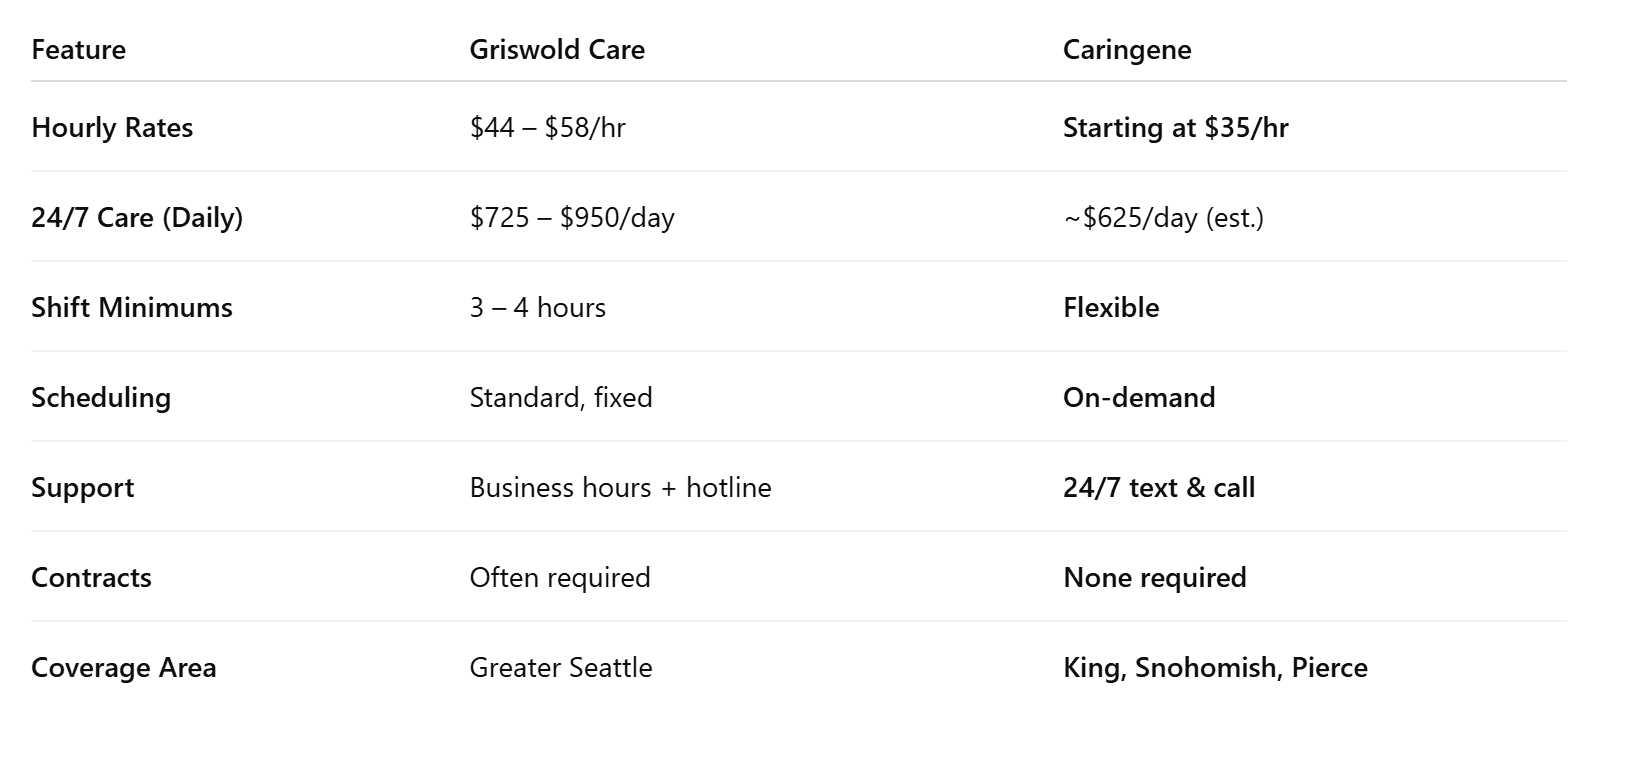Screen dimensions: 1633x780
Task: Click the ~$625/day (est.) cell
Action: pos(1163,218)
